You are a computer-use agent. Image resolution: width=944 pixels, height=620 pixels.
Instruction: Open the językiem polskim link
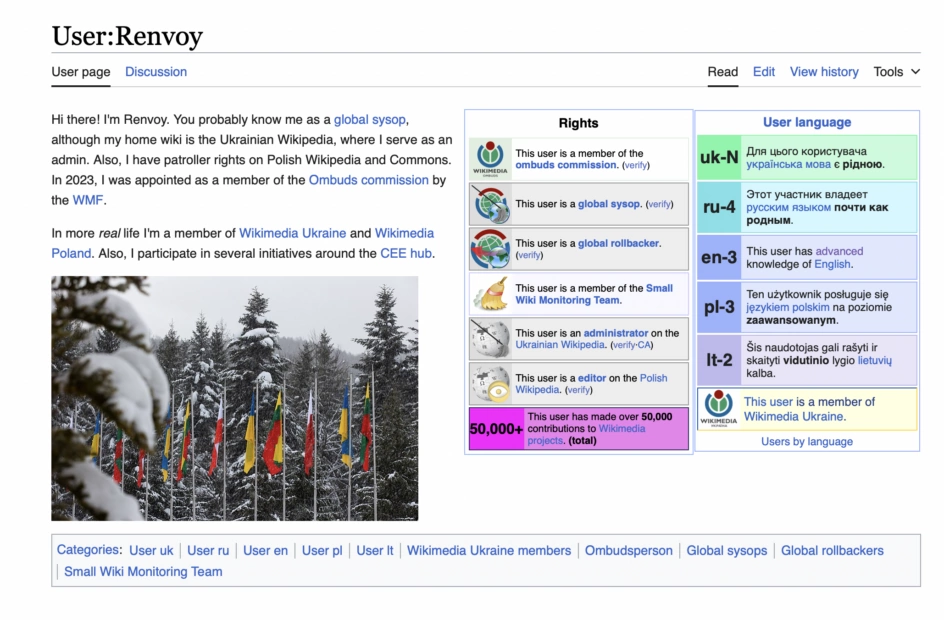point(787,308)
